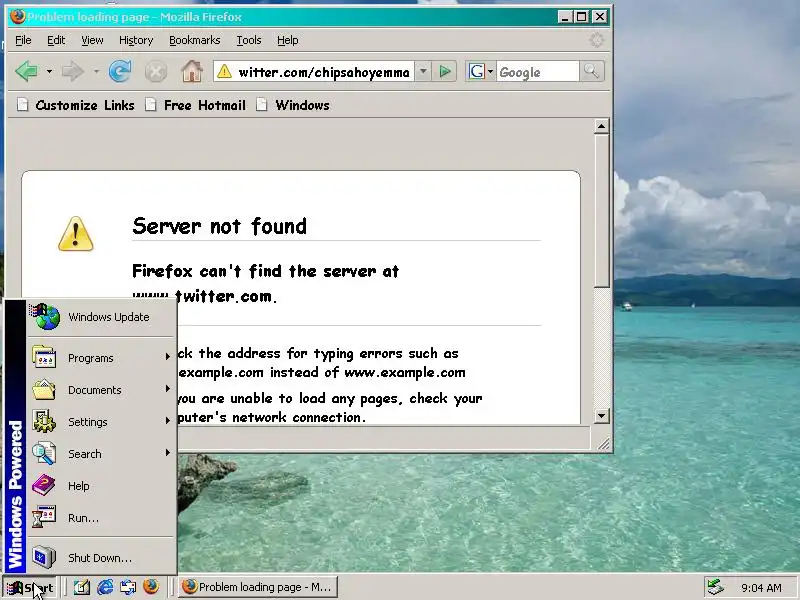Viewport: 800px width, 600px height.
Task: Click the scrollbar down arrow
Action: tap(602, 416)
